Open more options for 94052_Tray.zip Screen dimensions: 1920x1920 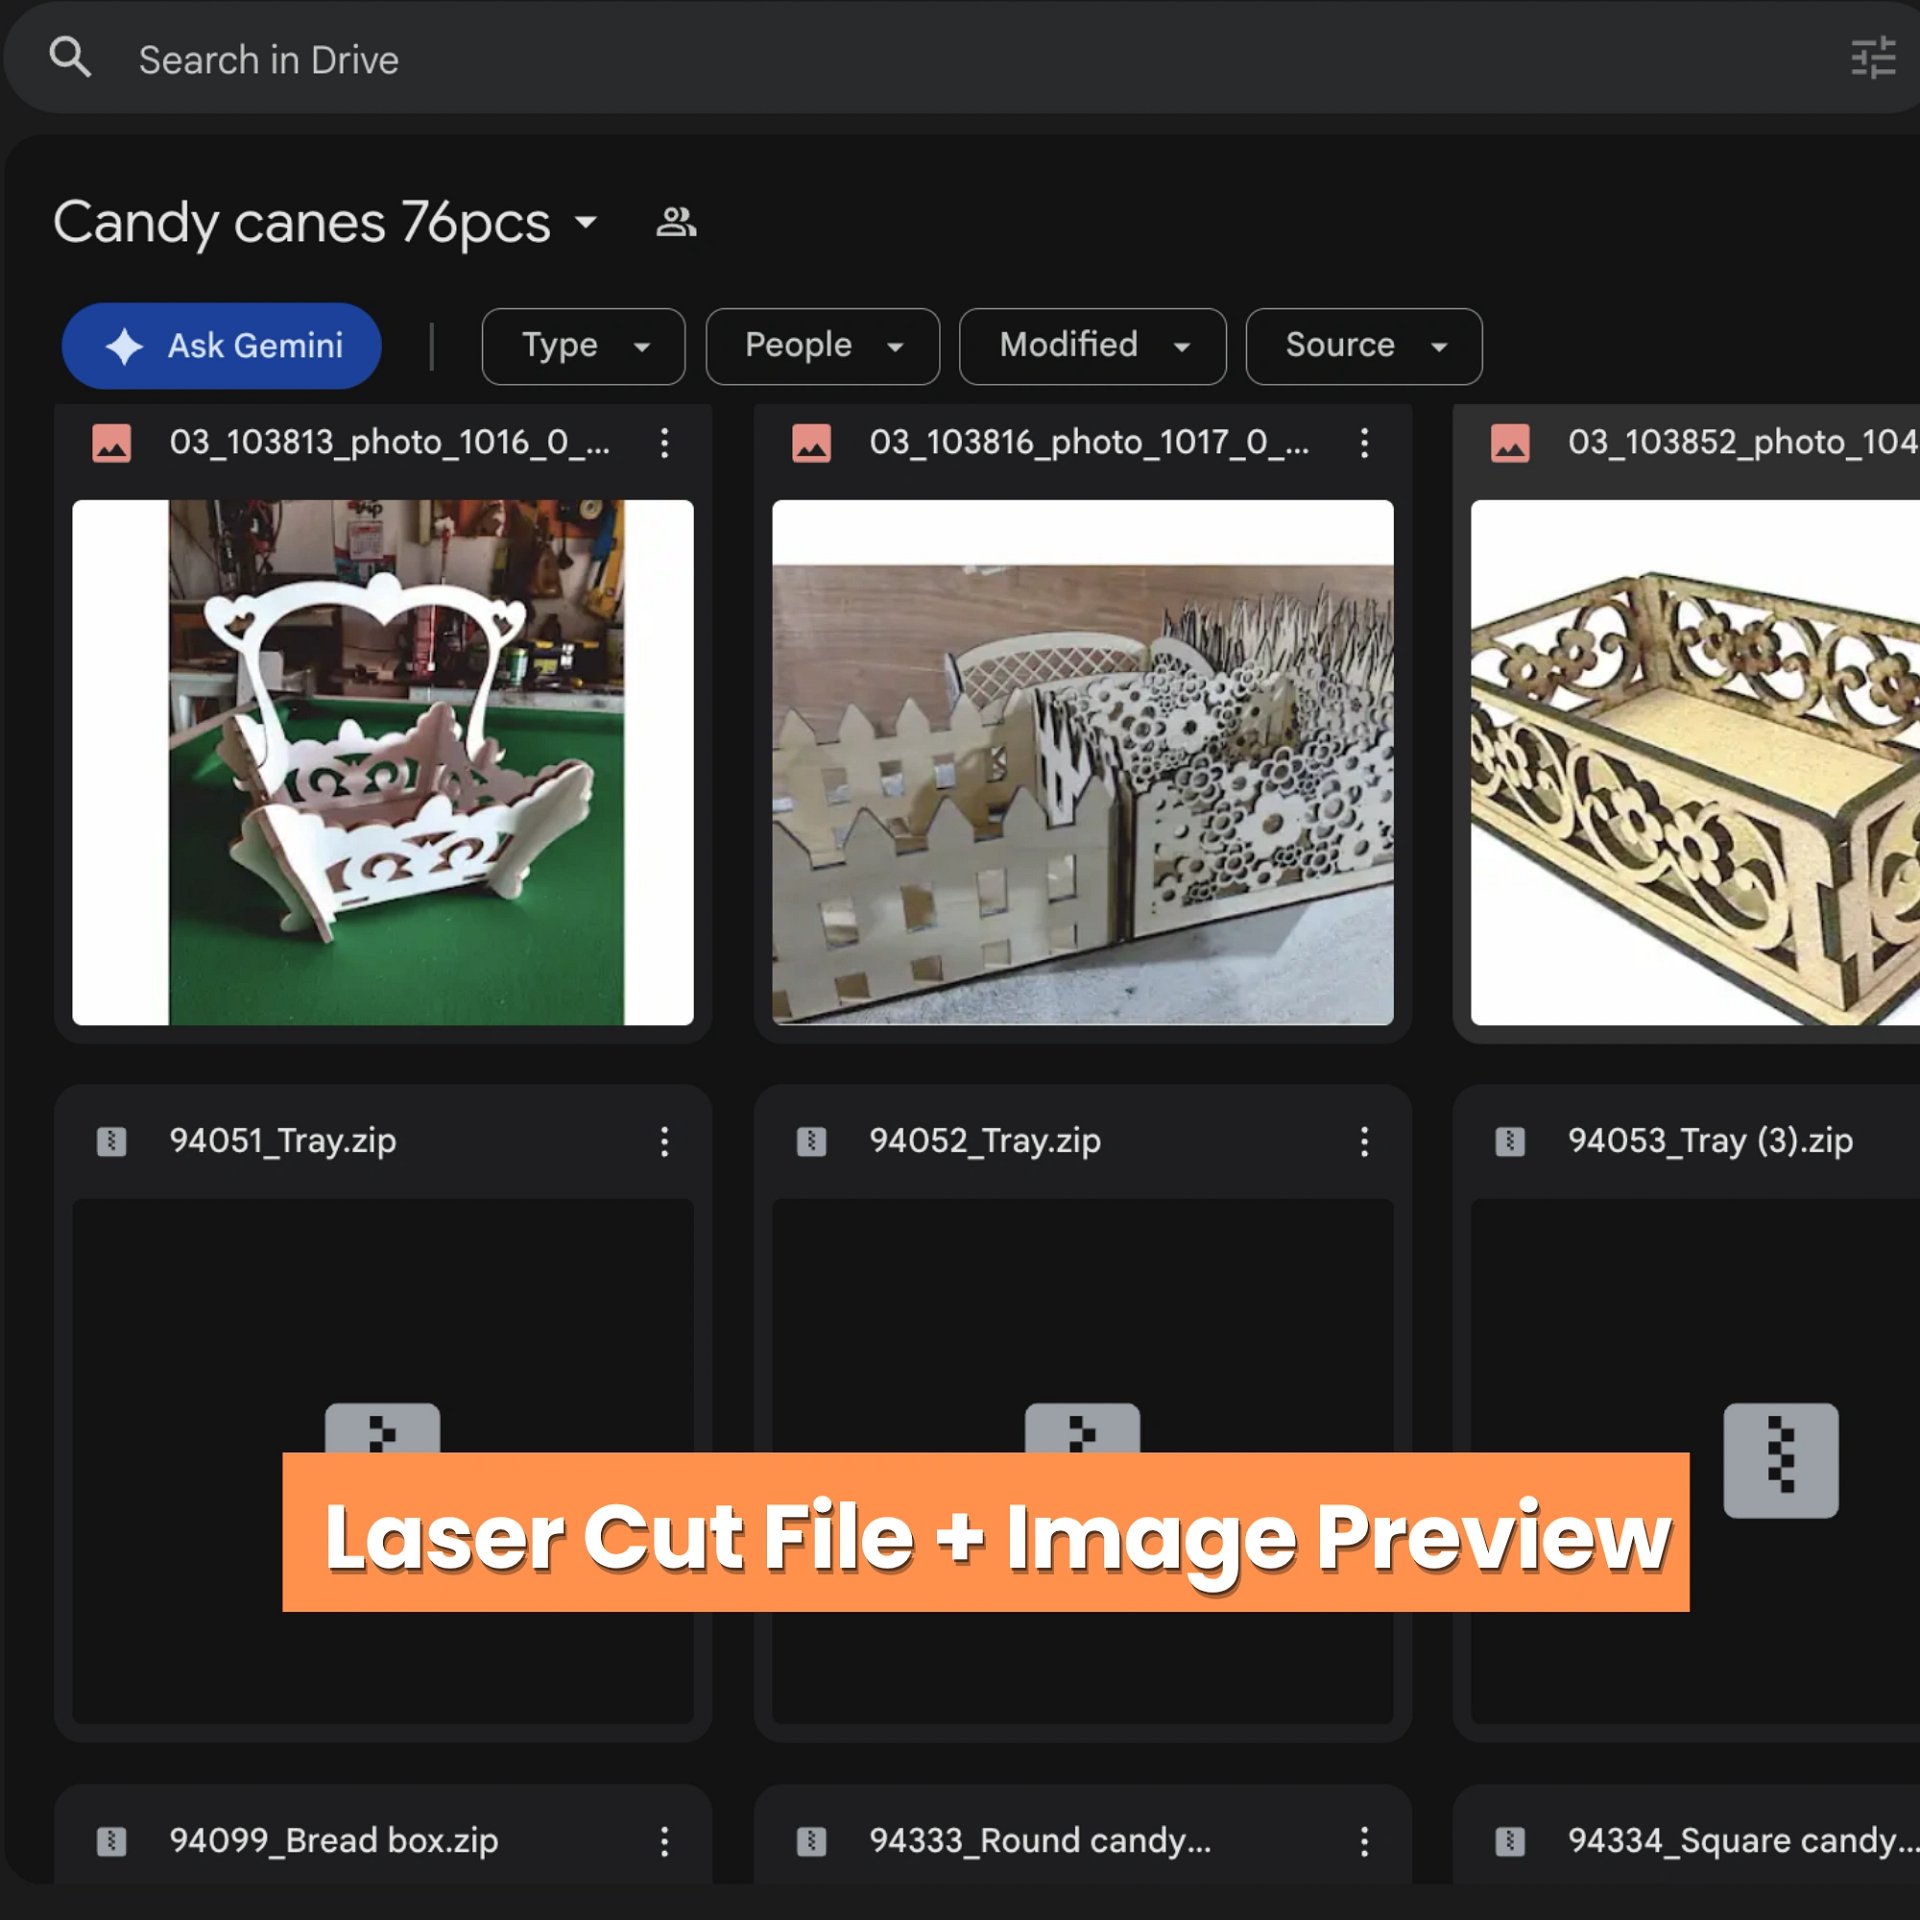[1364, 1141]
